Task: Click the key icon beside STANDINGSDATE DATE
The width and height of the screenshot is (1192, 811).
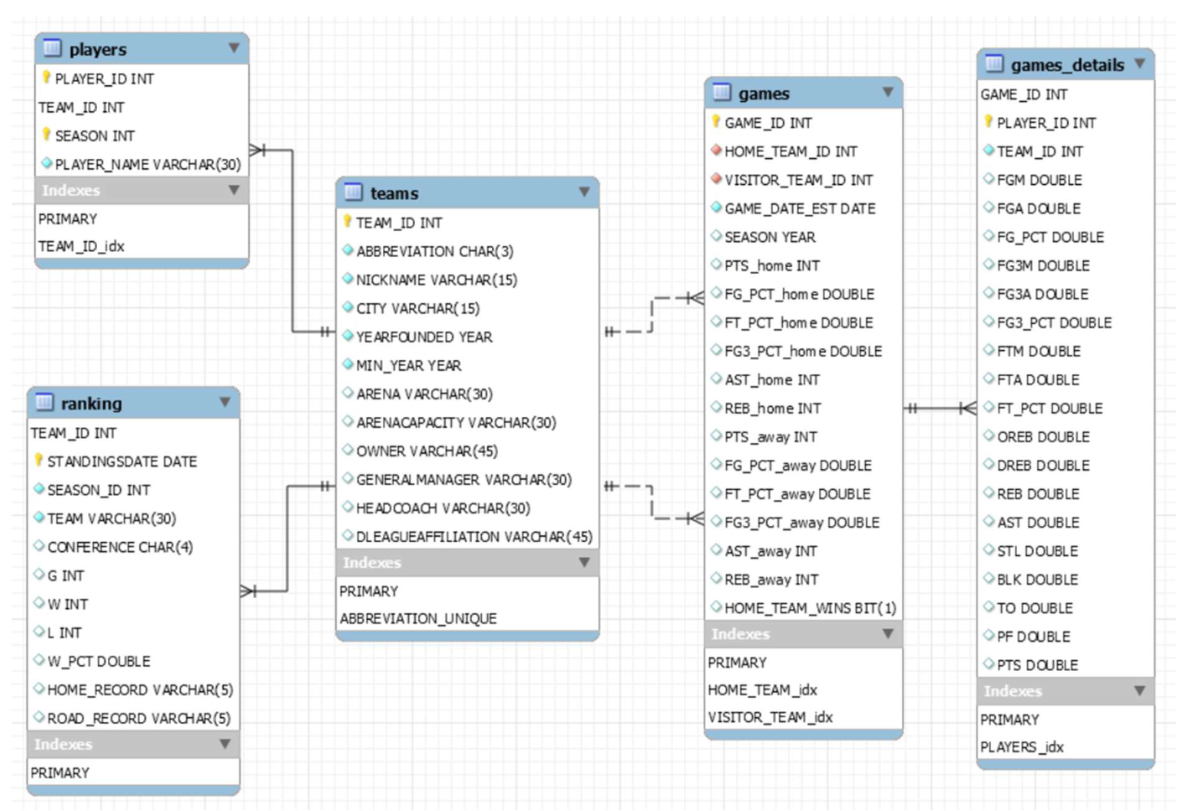Action: click(39, 462)
